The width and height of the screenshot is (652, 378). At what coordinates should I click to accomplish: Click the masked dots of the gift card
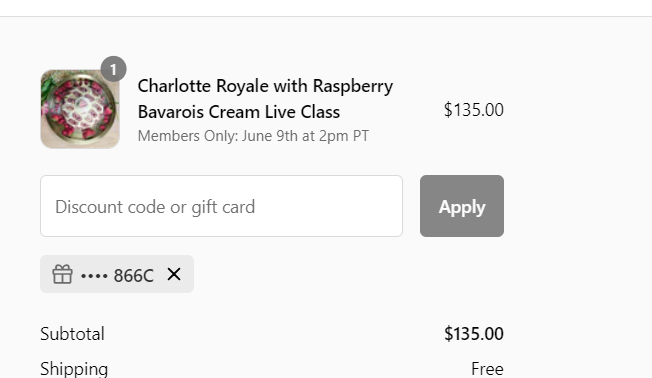click(x=94, y=276)
